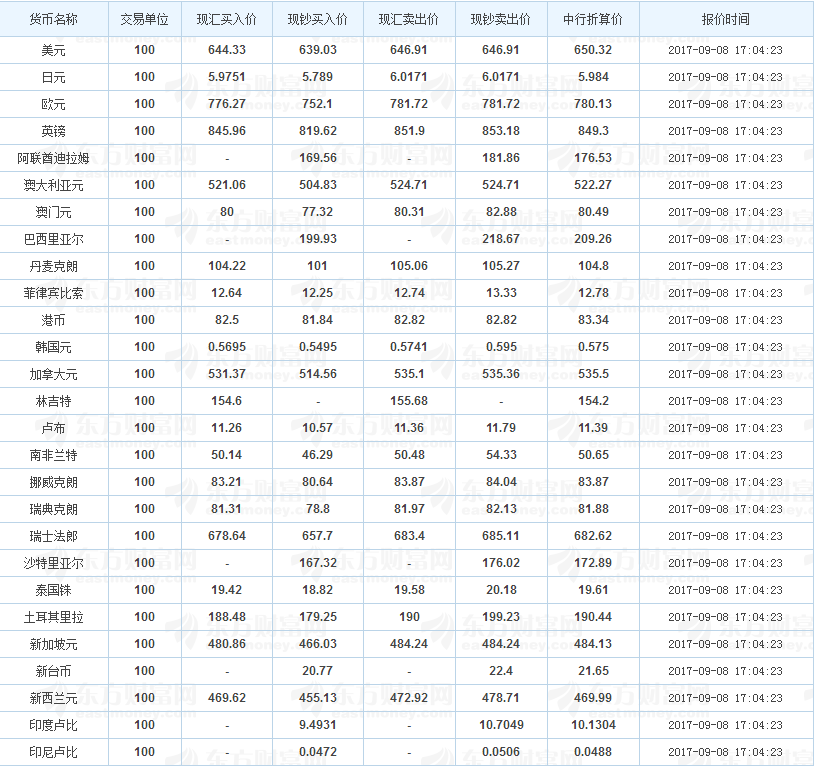Image resolution: width=815 pixels, height=767 pixels.
Task: Select the 印度卢比 currency name cell
Action: click(54, 726)
